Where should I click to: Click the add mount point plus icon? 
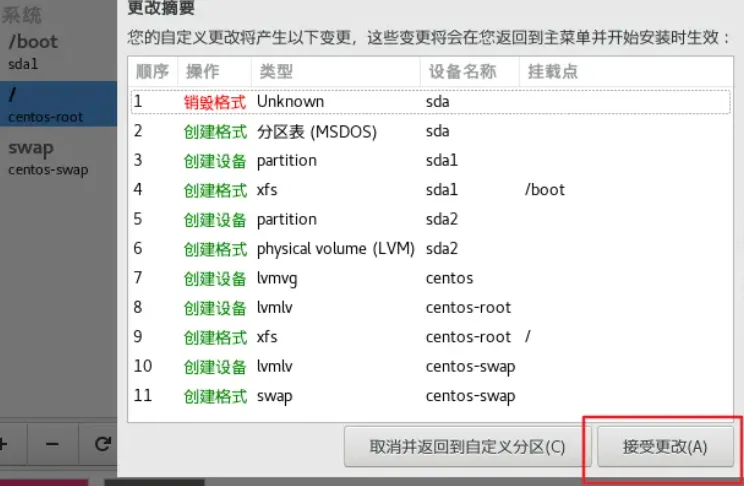click(5, 445)
